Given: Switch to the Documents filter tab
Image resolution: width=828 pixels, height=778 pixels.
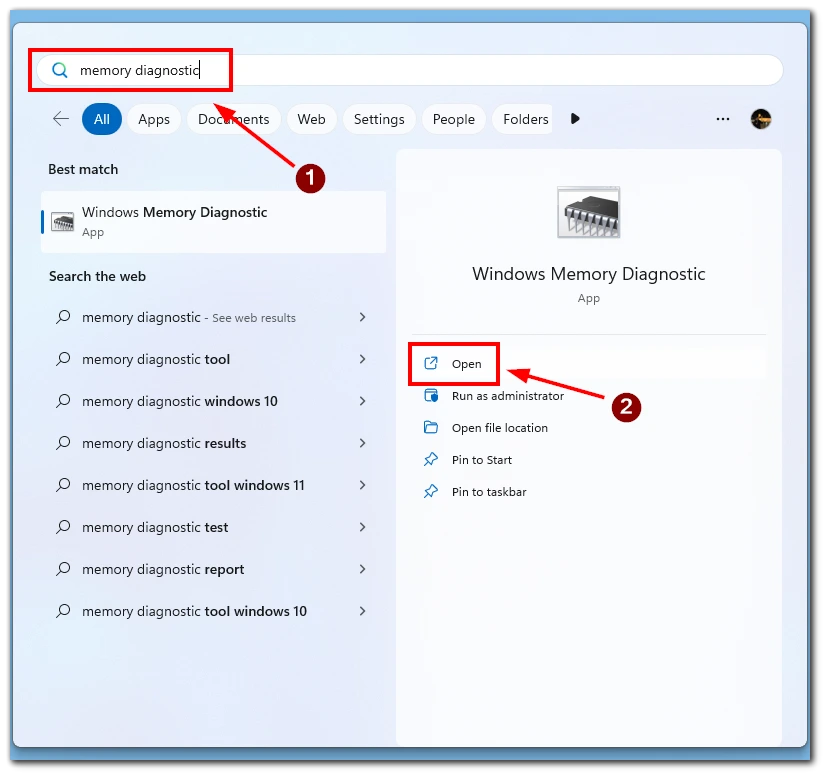Looking at the screenshot, I should coord(233,119).
